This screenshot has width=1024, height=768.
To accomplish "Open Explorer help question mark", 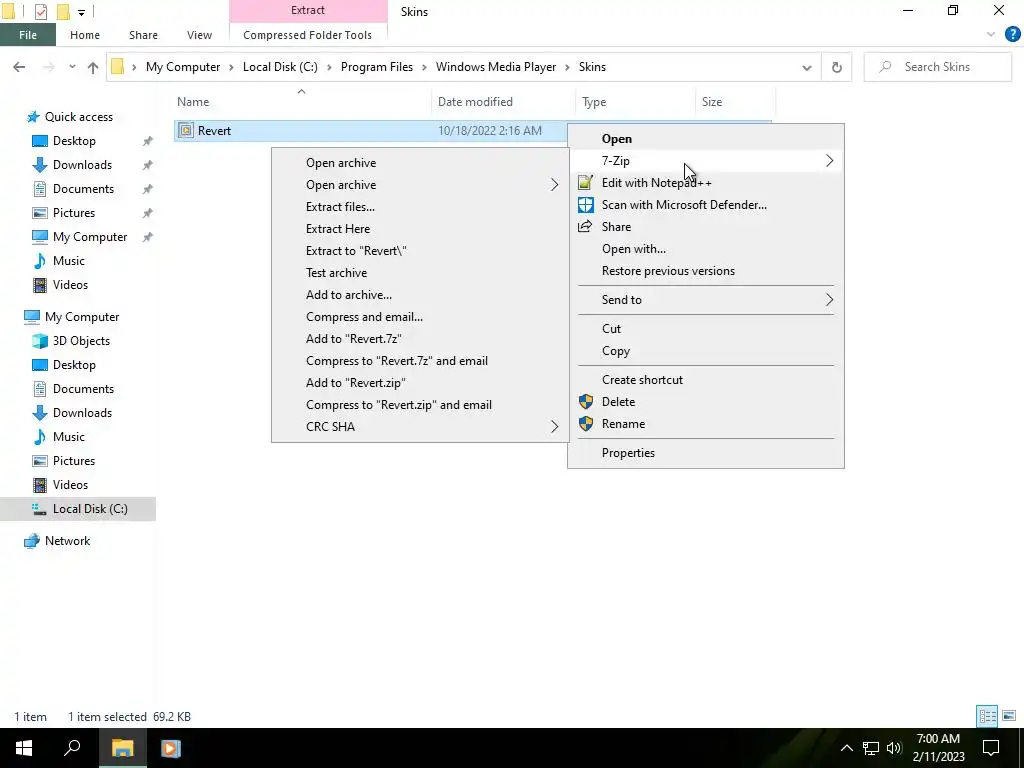I will [1012, 35].
